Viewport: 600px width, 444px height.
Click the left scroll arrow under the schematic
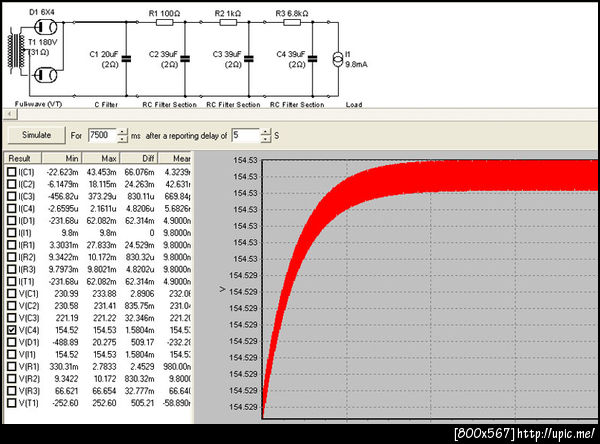(10, 114)
